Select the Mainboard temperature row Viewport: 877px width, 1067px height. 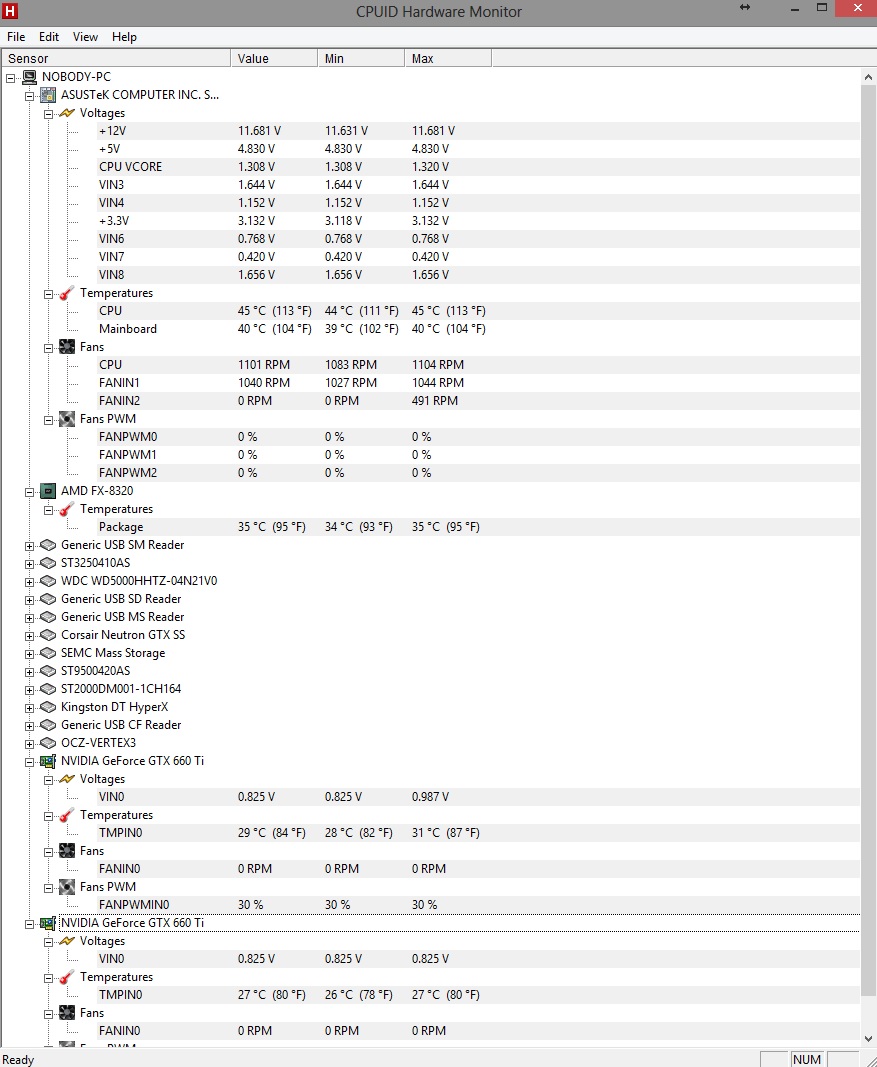coord(478,329)
